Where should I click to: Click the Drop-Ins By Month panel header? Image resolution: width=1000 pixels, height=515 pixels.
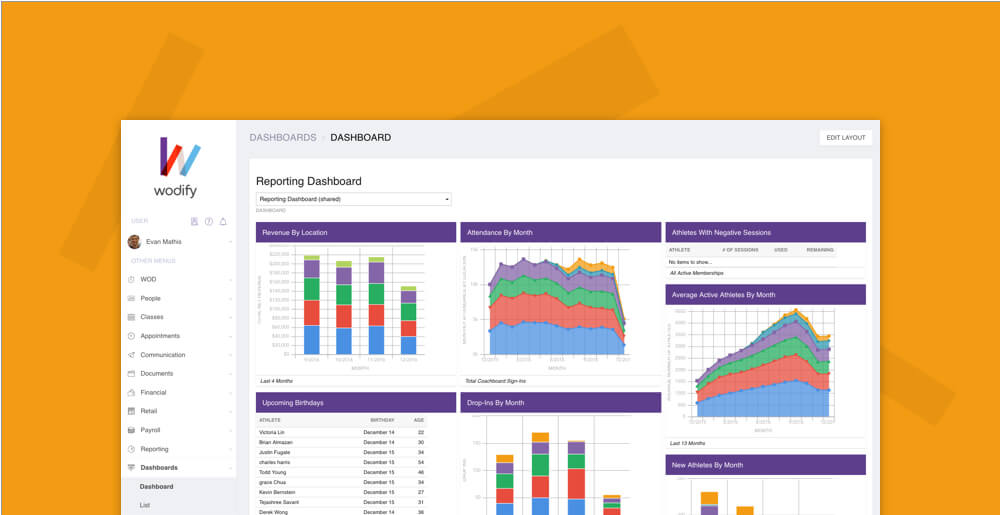(x=561, y=403)
